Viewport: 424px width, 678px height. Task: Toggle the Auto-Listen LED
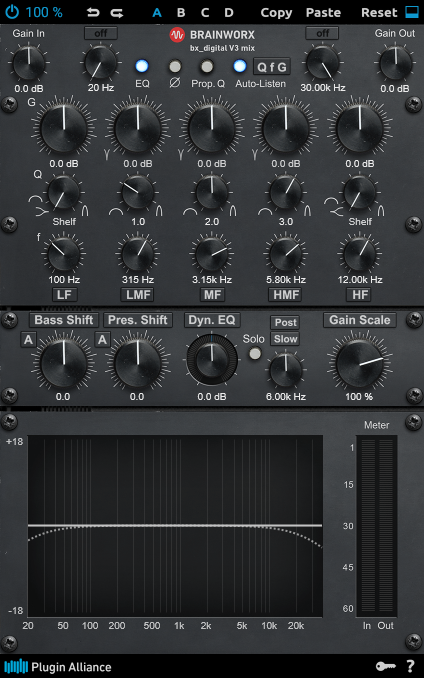click(x=239, y=66)
